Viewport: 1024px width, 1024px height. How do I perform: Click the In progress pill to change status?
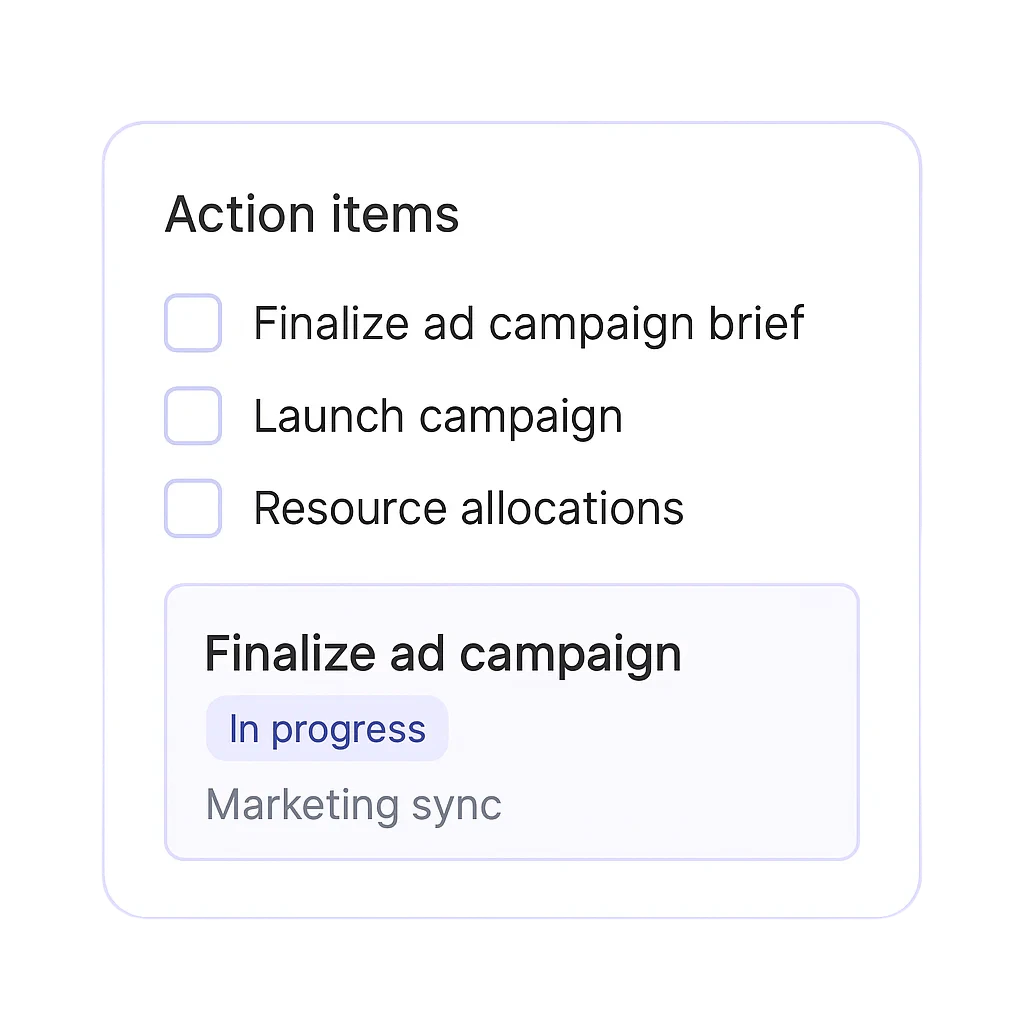(327, 728)
